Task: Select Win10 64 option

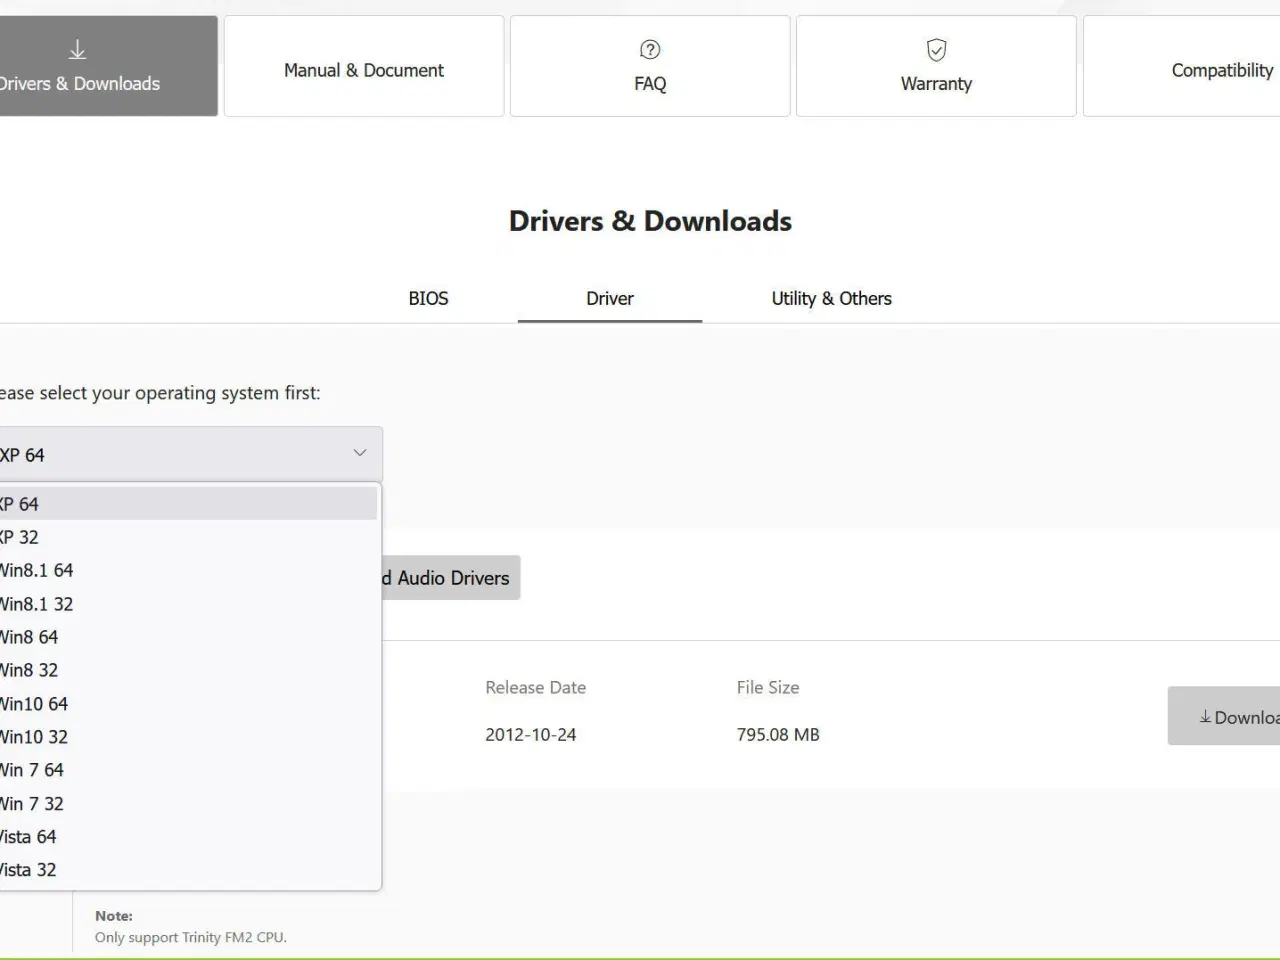Action: pyautogui.click(x=188, y=704)
